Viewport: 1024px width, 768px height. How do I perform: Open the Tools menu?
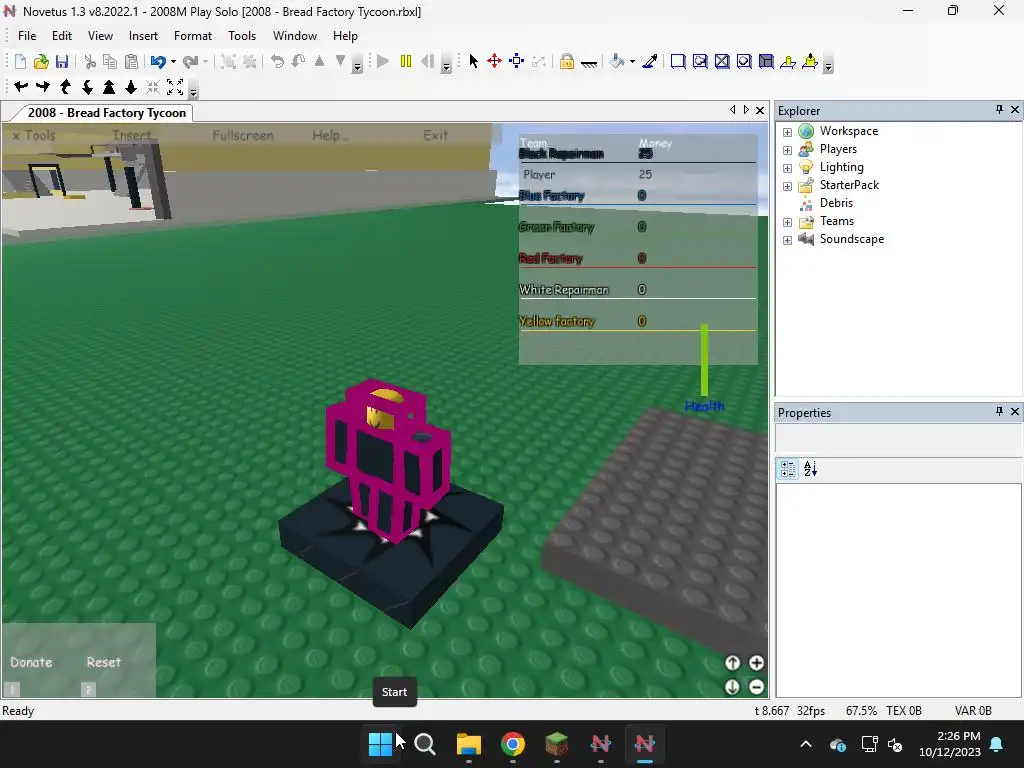[x=242, y=36]
